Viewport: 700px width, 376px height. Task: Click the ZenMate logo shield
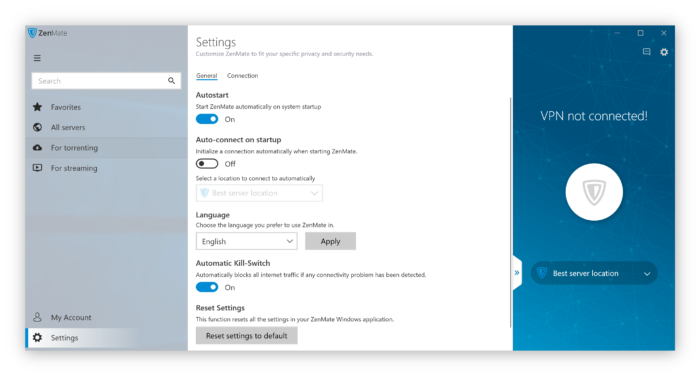pyautogui.click(x=32, y=33)
